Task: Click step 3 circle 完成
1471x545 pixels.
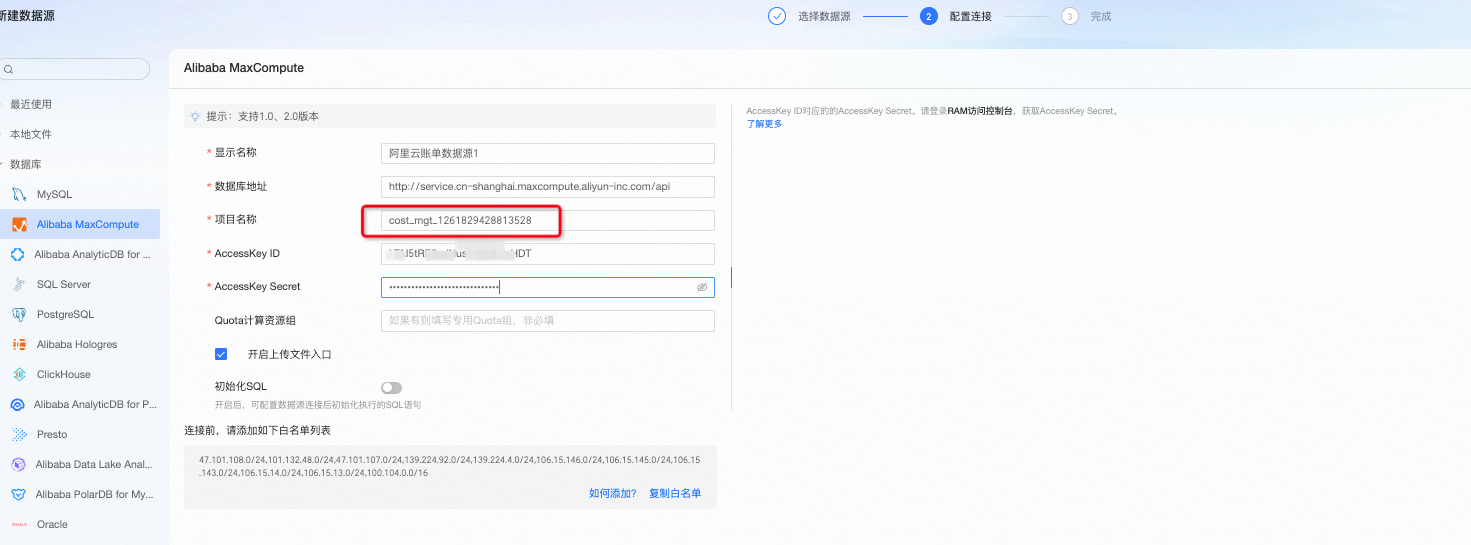Action: (x=1070, y=16)
